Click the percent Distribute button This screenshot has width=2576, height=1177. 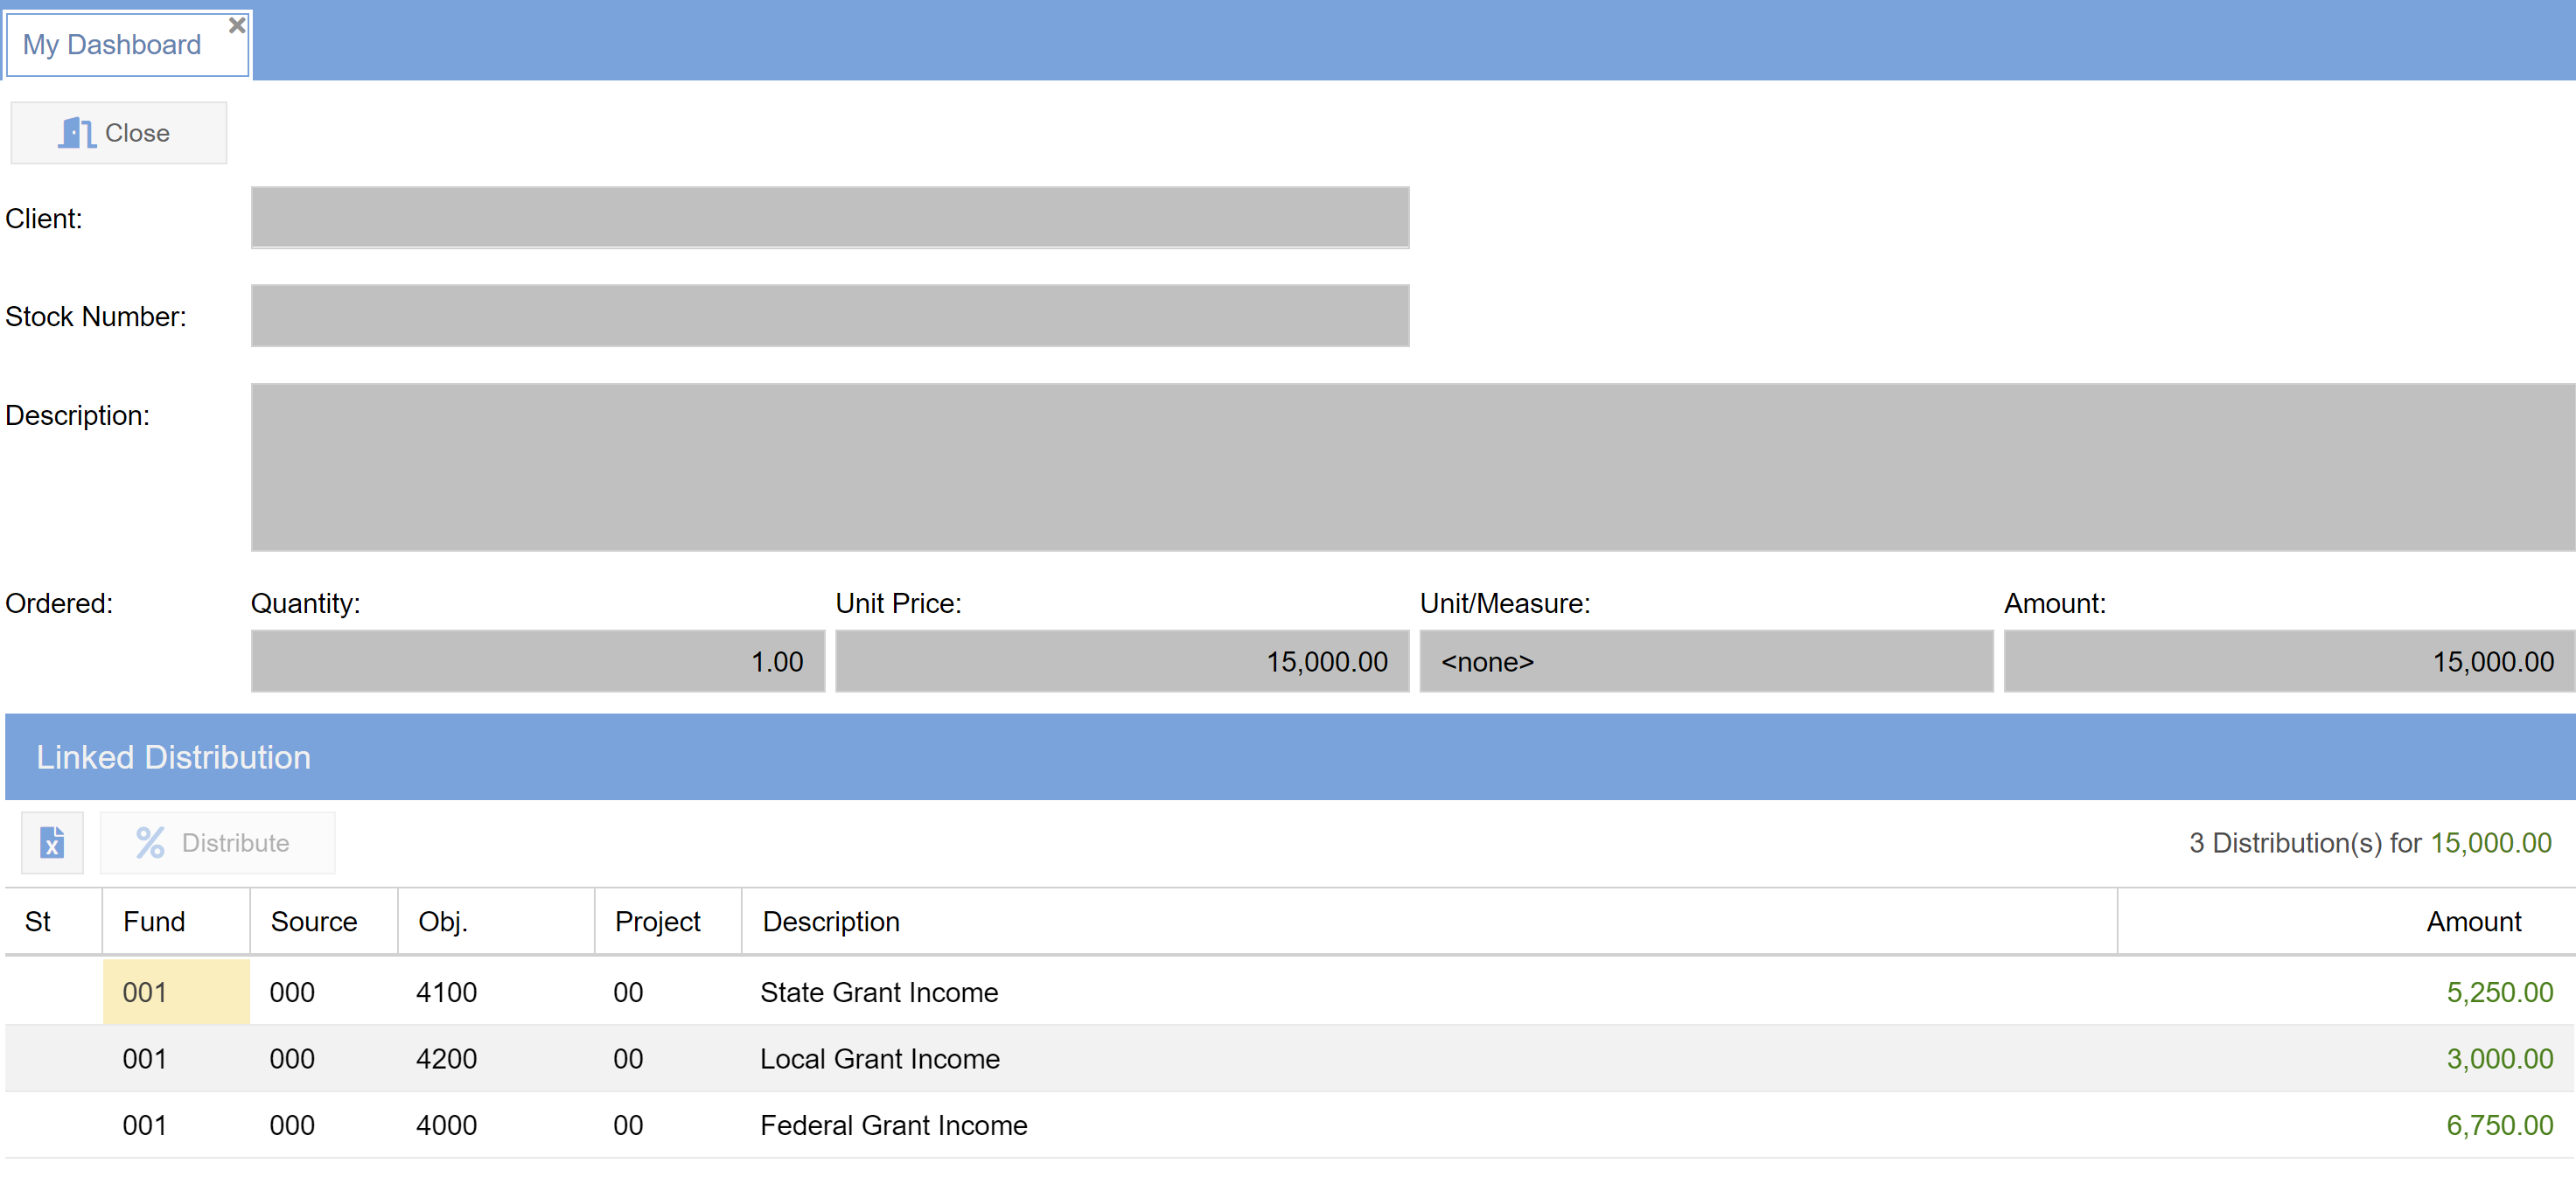216,842
